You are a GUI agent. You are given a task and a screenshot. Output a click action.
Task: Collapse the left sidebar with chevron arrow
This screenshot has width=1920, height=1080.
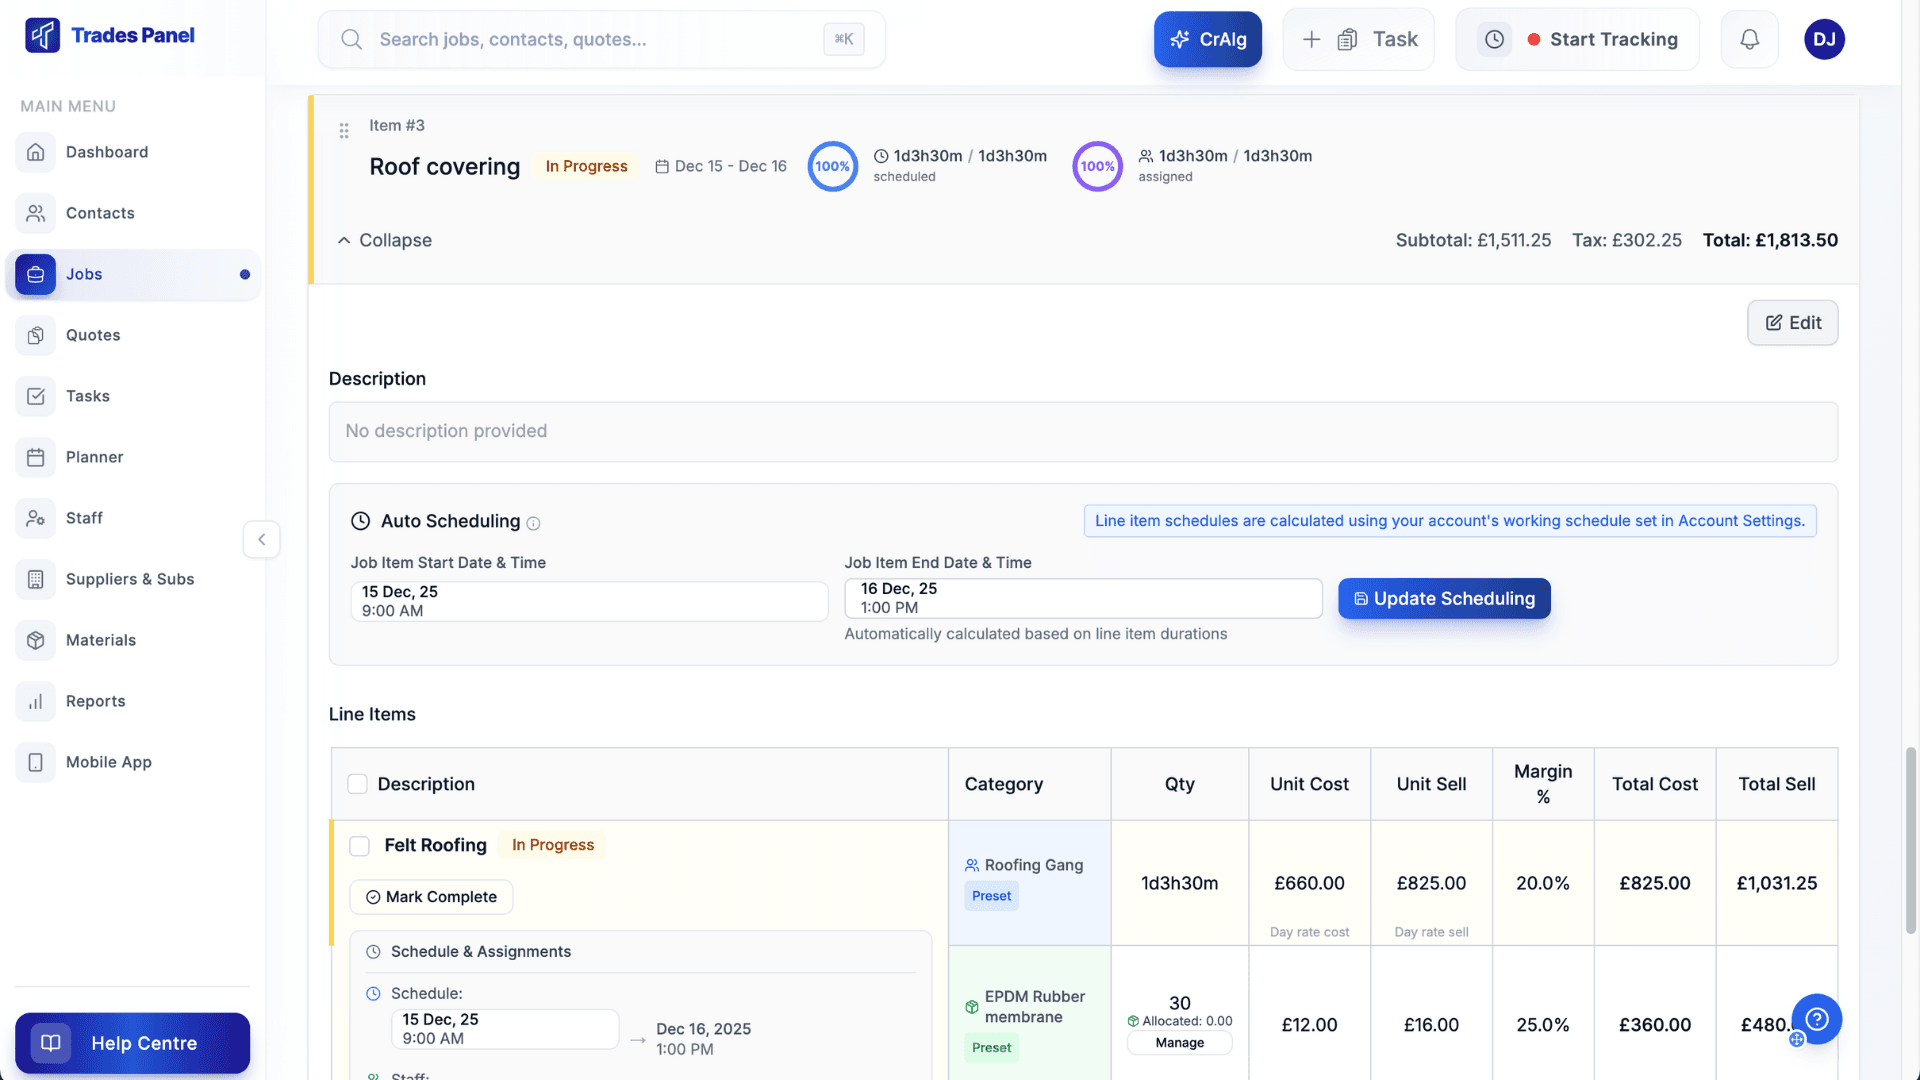[261, 539]
